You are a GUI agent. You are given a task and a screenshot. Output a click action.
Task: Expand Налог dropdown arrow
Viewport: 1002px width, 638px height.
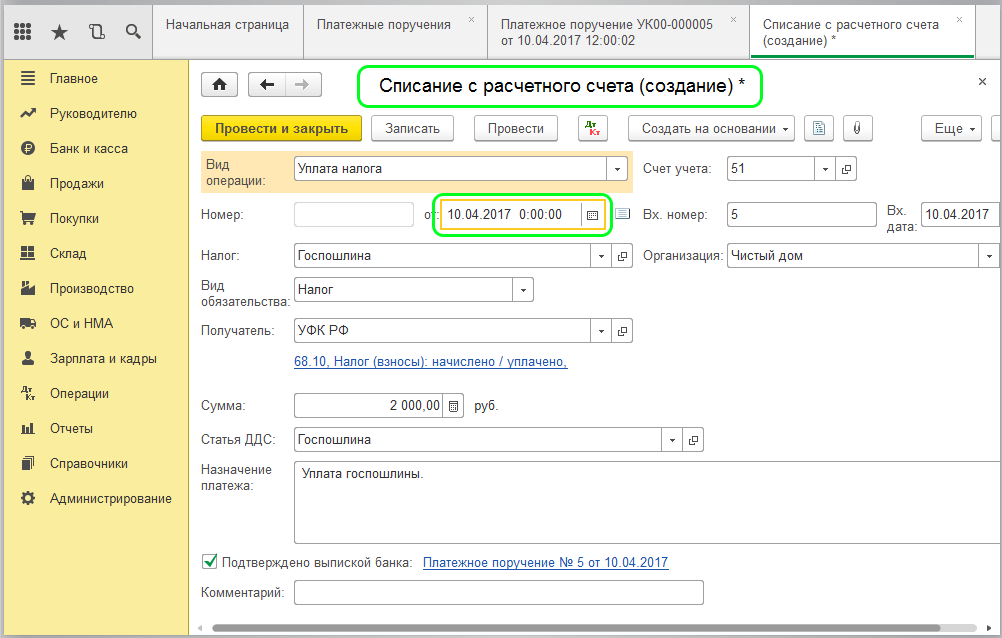coord(601,256)
